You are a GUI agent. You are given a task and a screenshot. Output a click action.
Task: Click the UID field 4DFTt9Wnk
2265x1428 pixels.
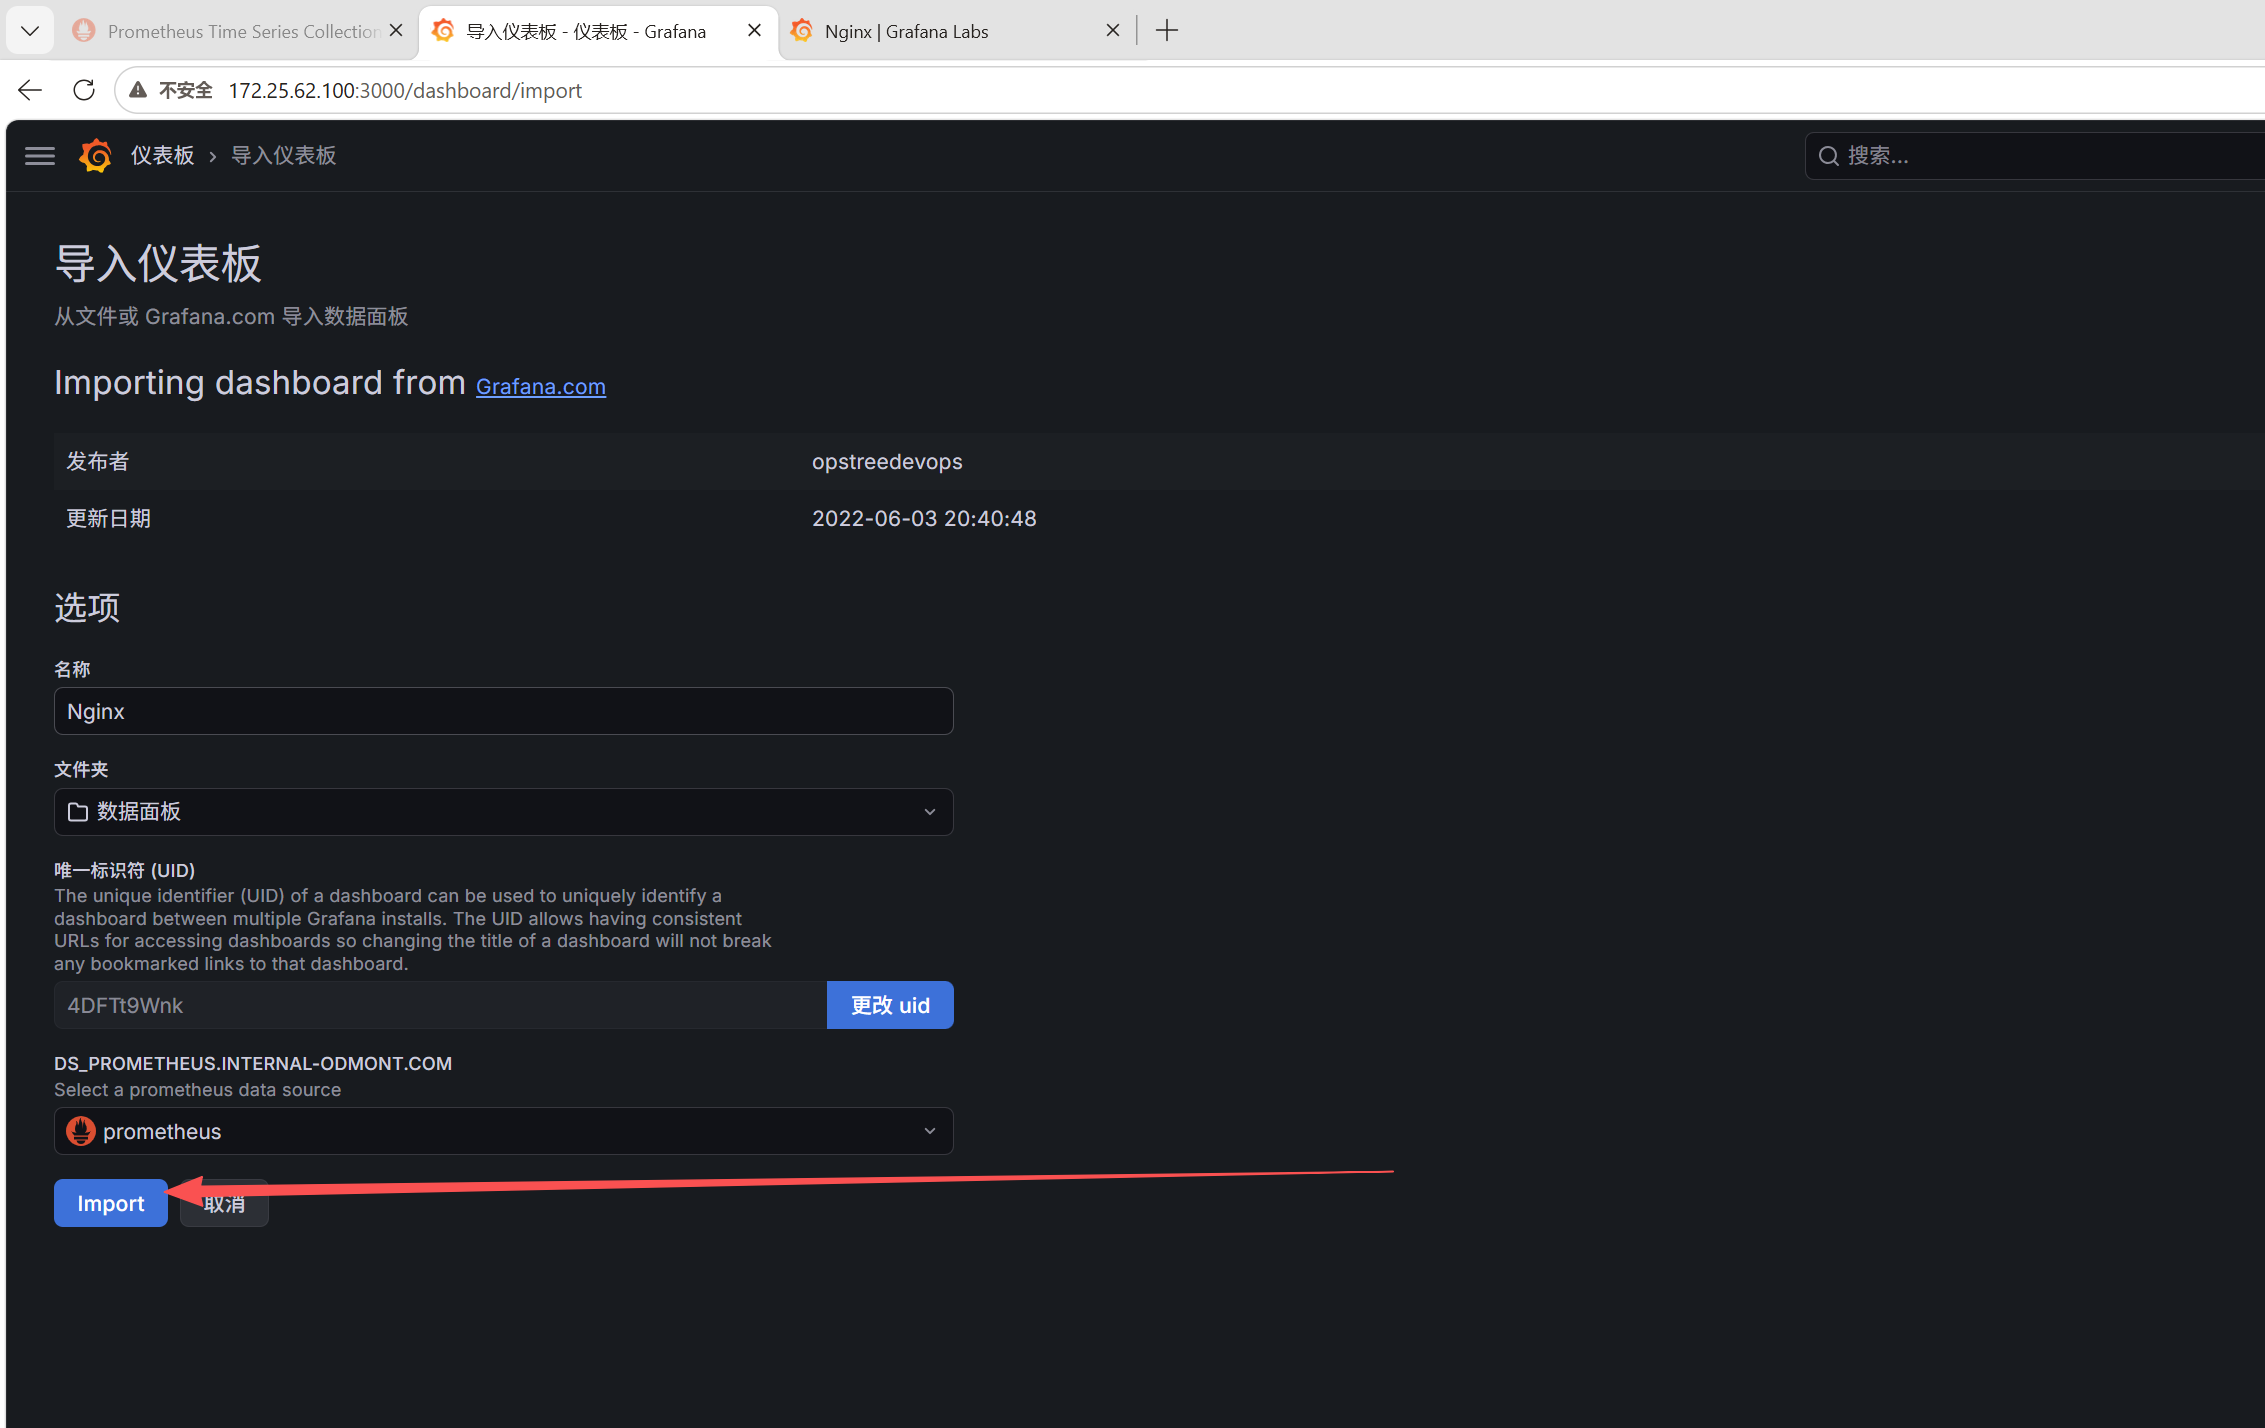pos(440,1005)
